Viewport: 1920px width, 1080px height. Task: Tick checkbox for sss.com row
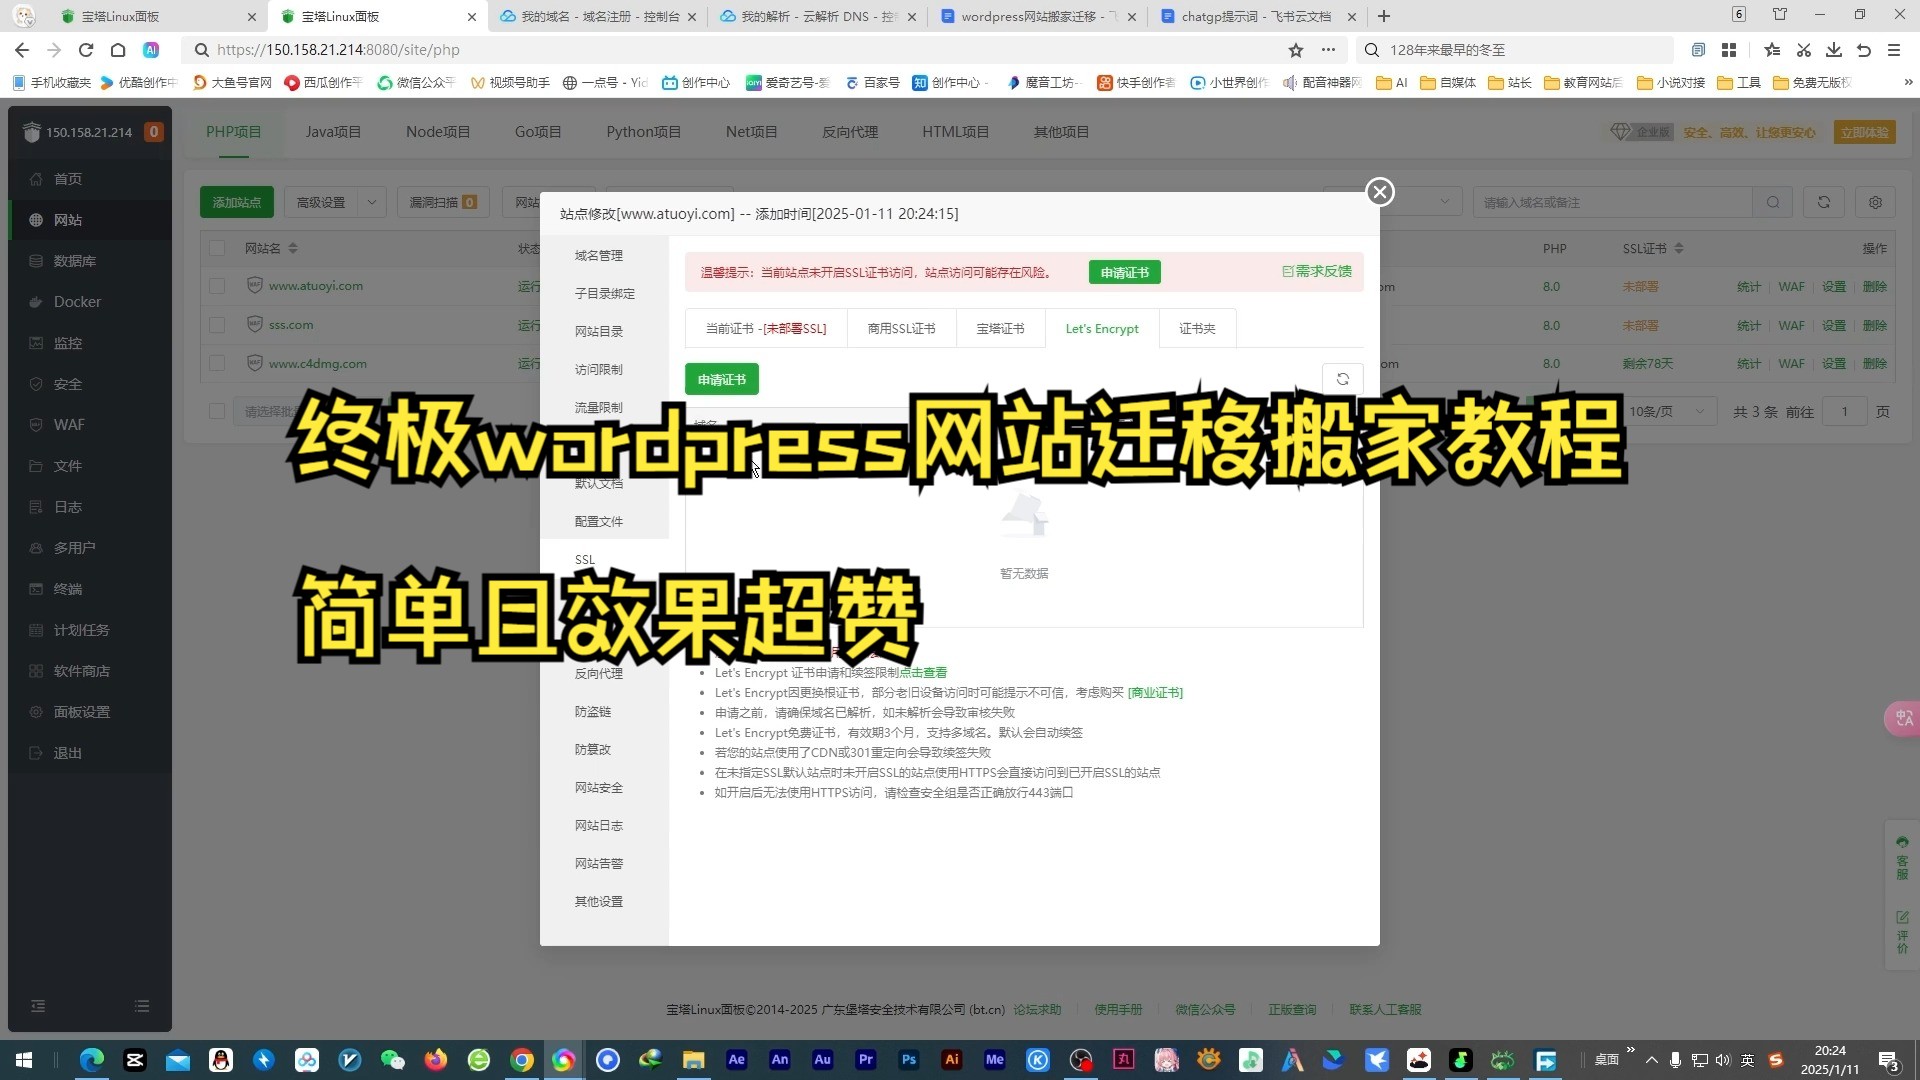click(217, 325)
